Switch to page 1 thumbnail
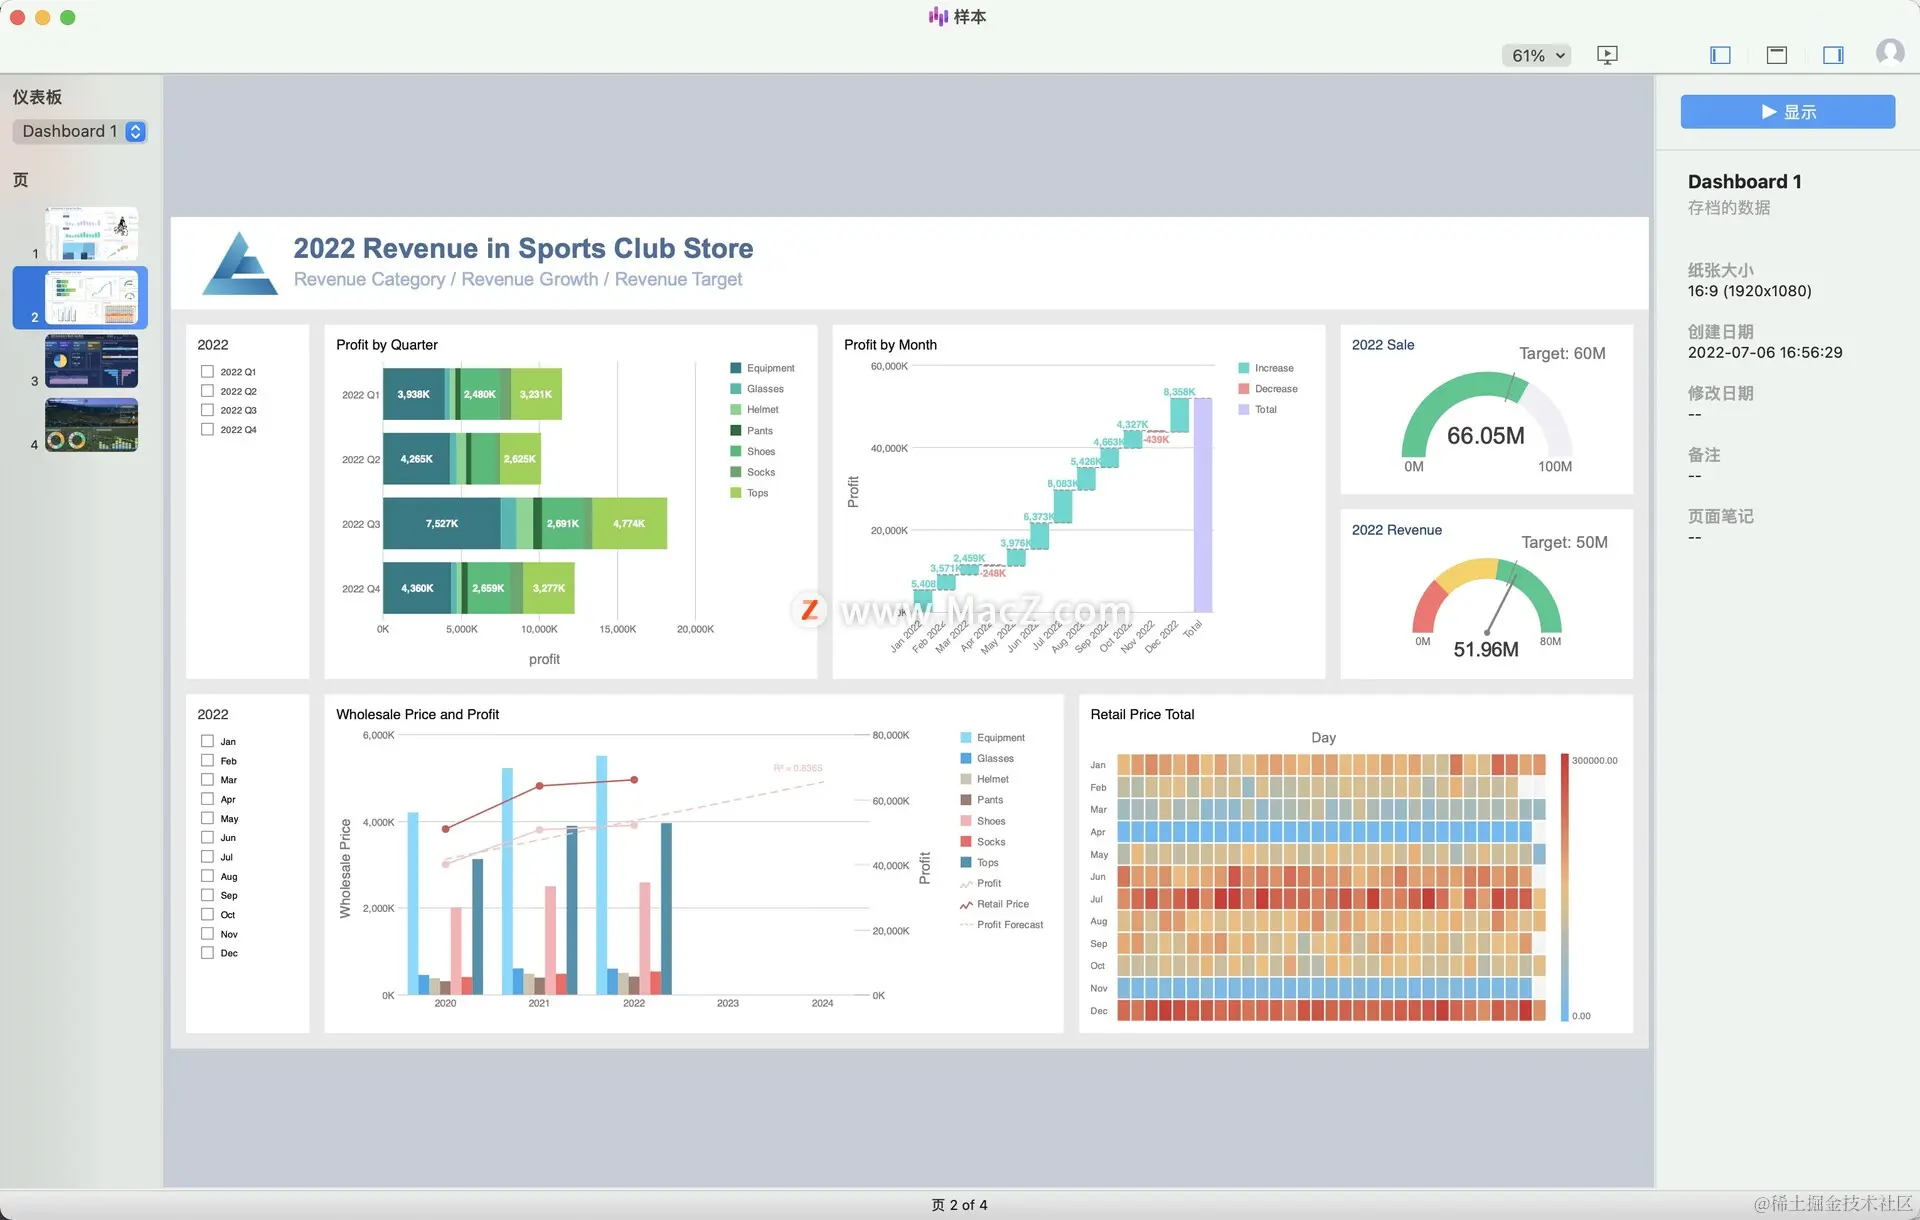This screenshot has width=1920, height=1220. point(91,233)
